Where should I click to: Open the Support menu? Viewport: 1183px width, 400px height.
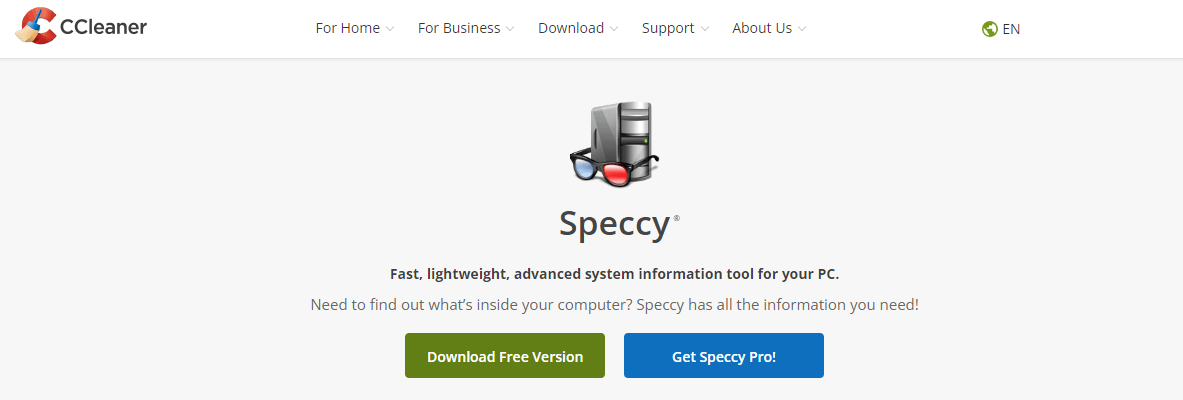[668, 29]
